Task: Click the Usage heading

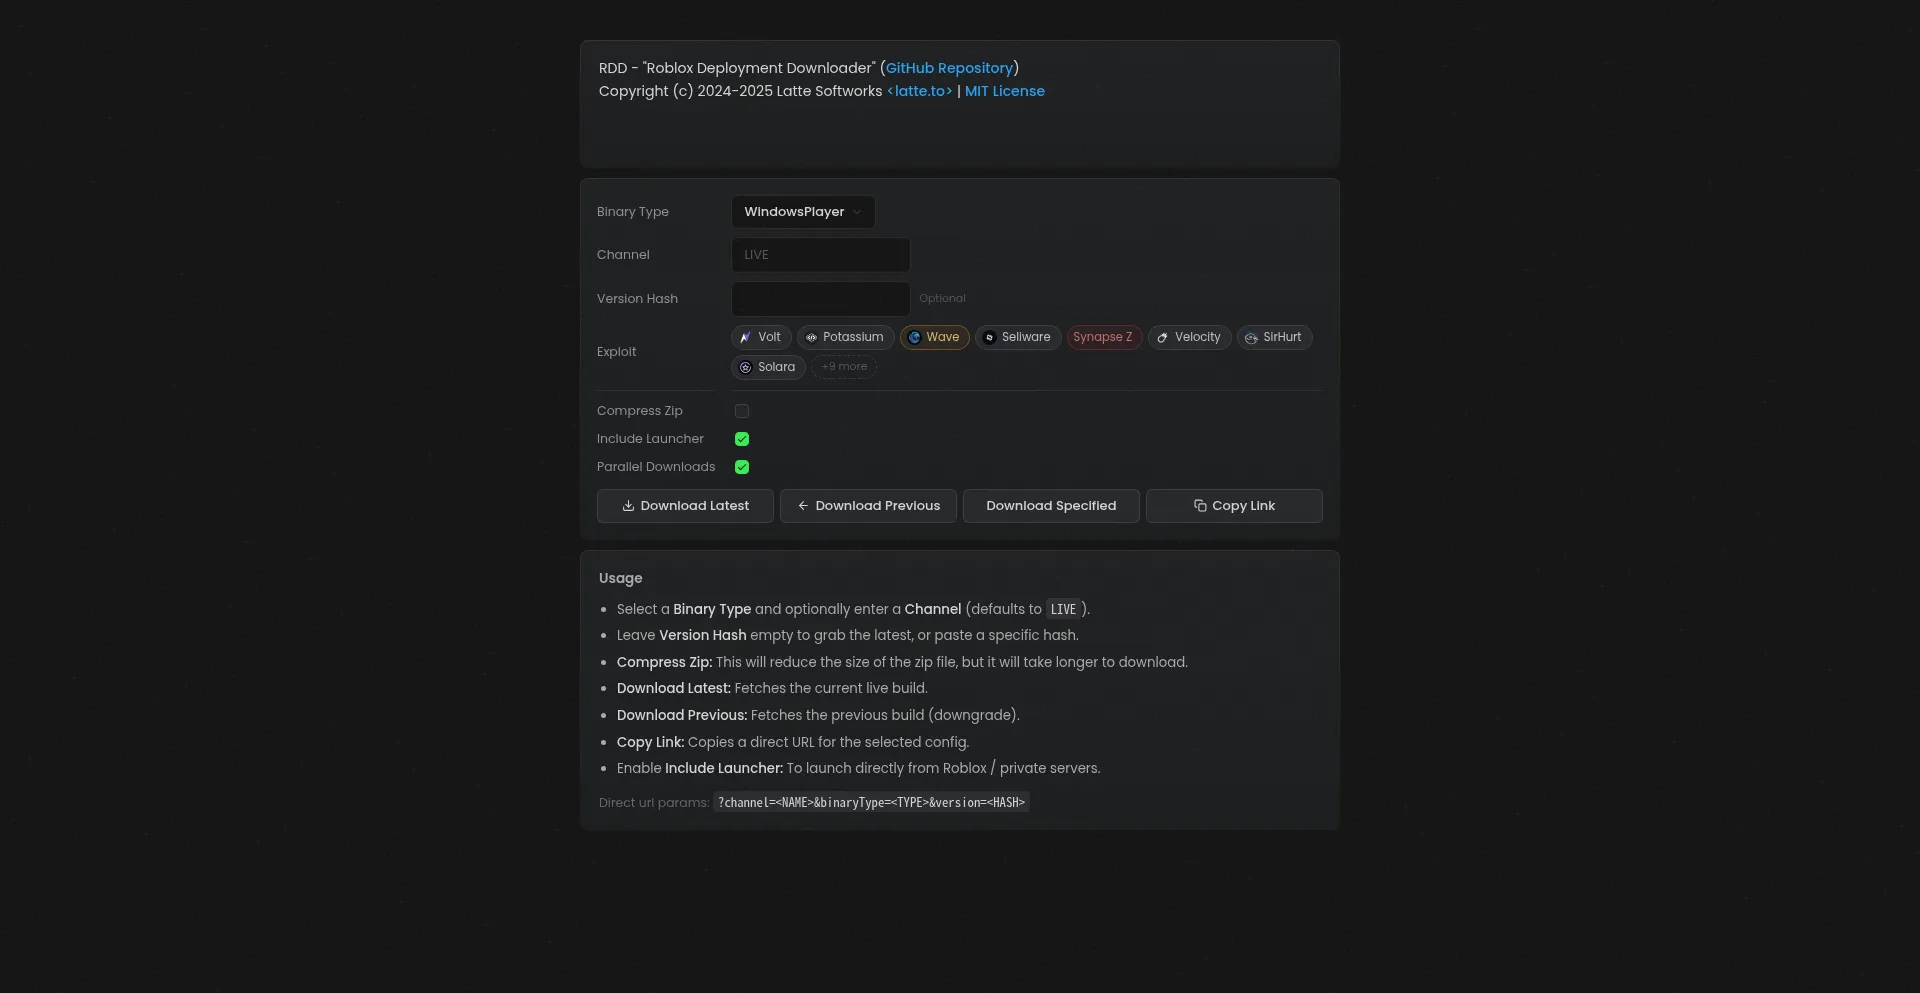Action: [x=620, y=579]
